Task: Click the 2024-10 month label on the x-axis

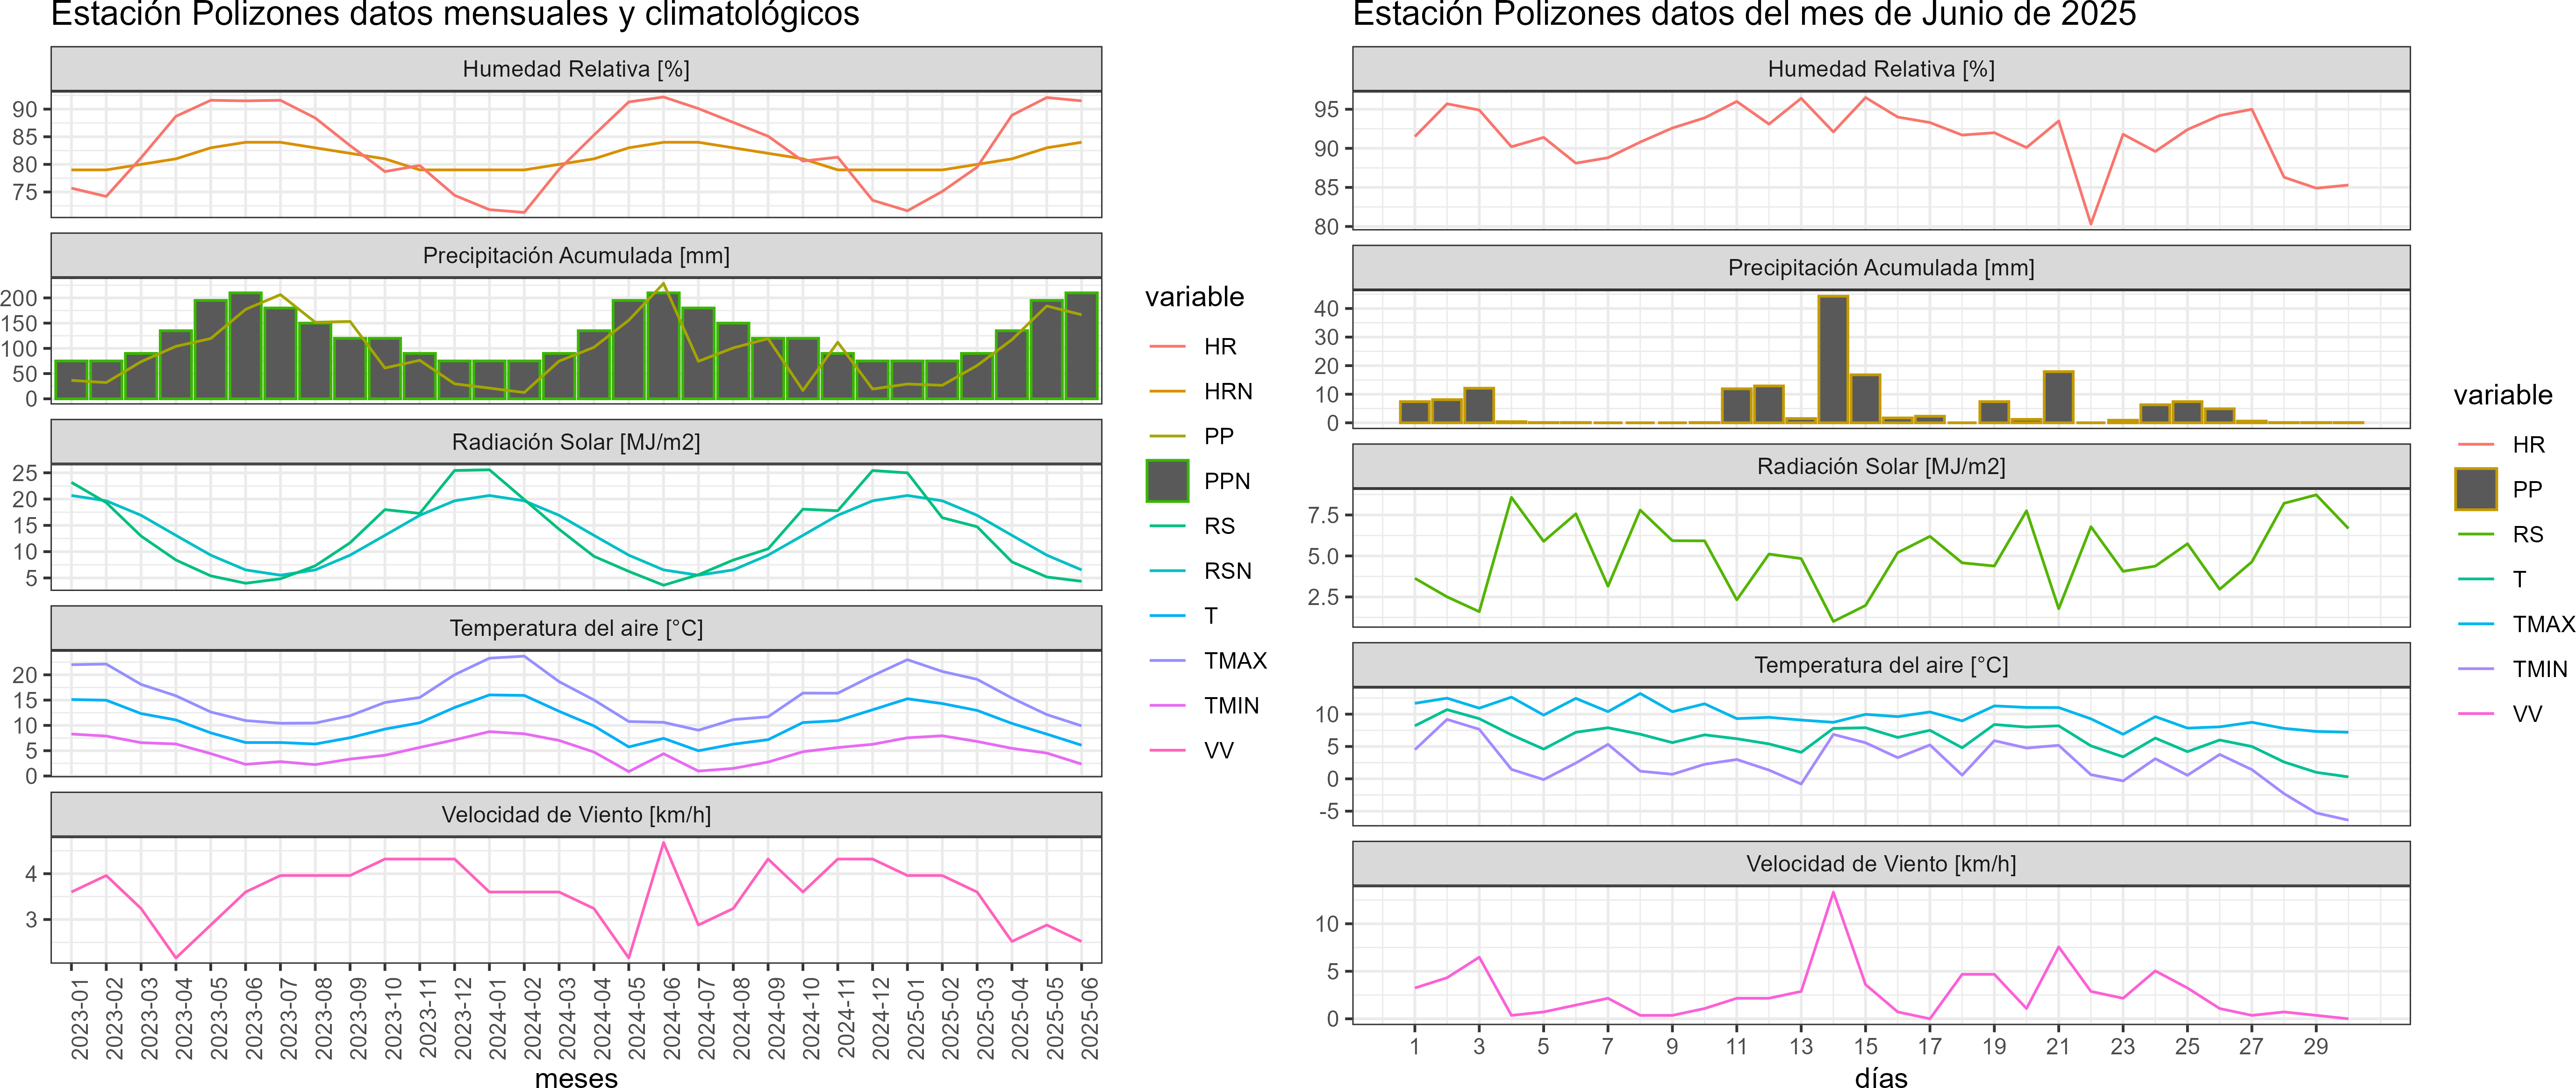Action: point(811,1019)
